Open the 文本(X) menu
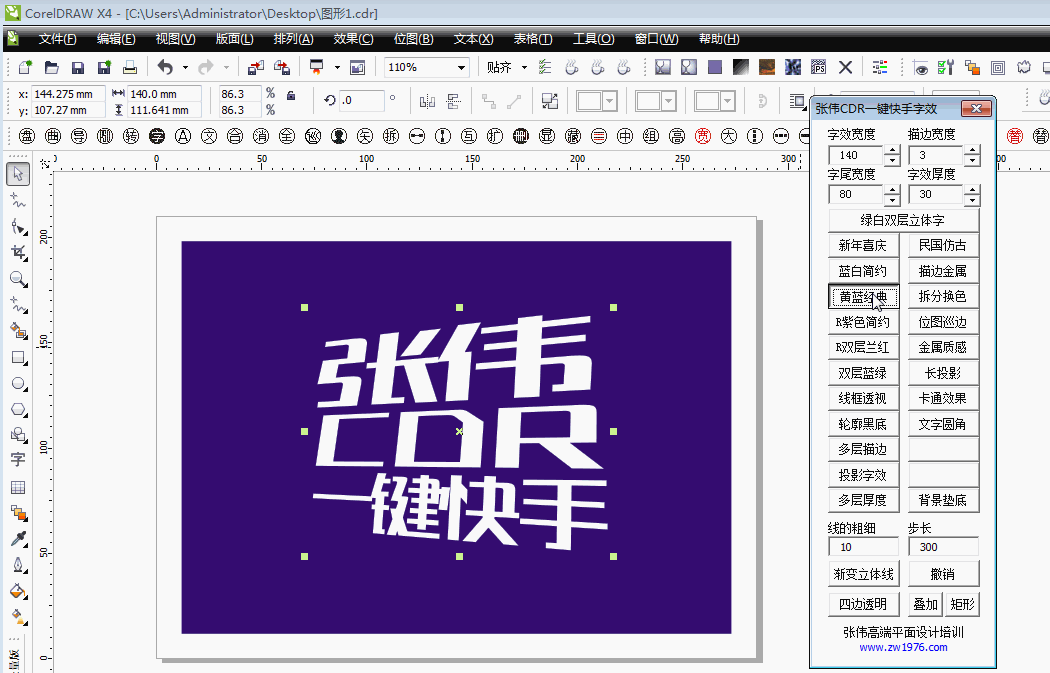The width and height of the screenshot is (1050, 673). (x=473, y=39)
